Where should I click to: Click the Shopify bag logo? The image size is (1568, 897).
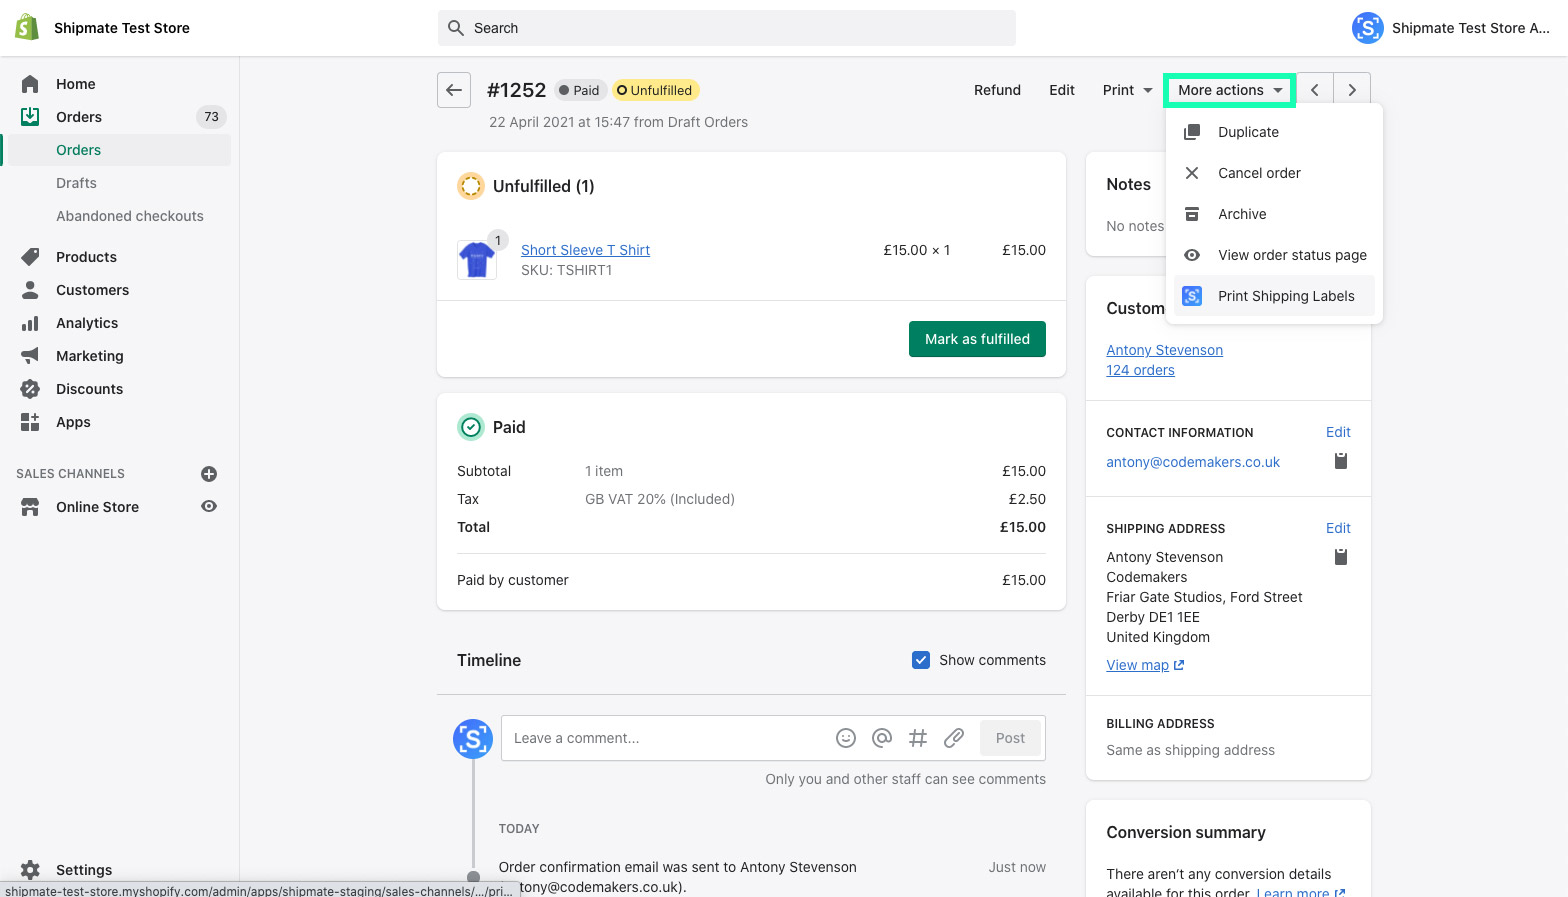(27, 27)
